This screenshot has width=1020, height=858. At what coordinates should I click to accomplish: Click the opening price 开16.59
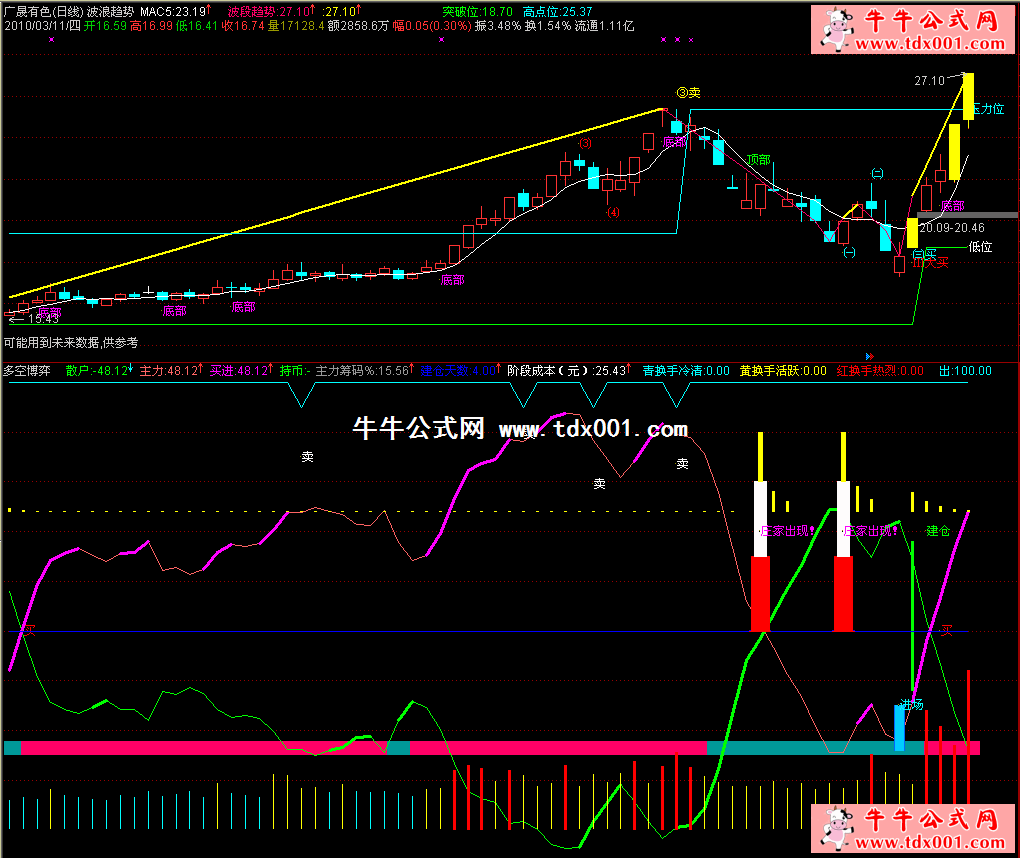[x=105, y=26]
